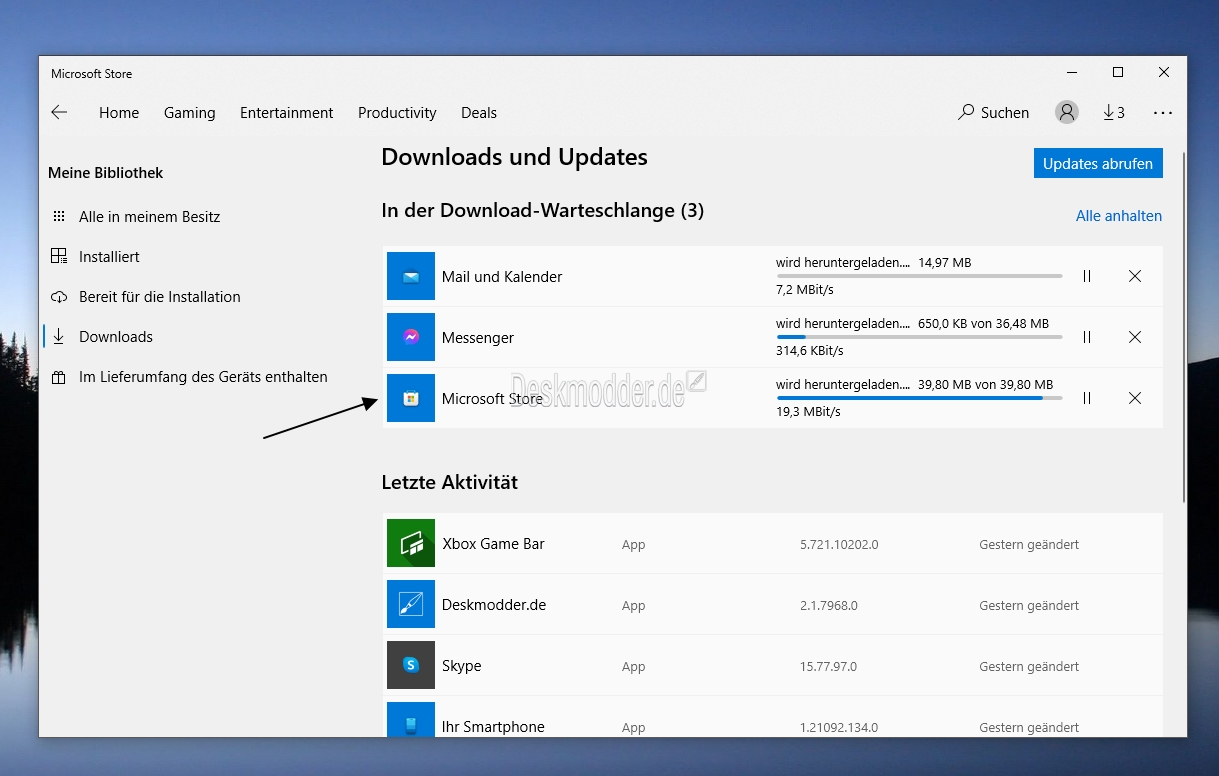Open the user account profile icon

tap(1067, 112)
